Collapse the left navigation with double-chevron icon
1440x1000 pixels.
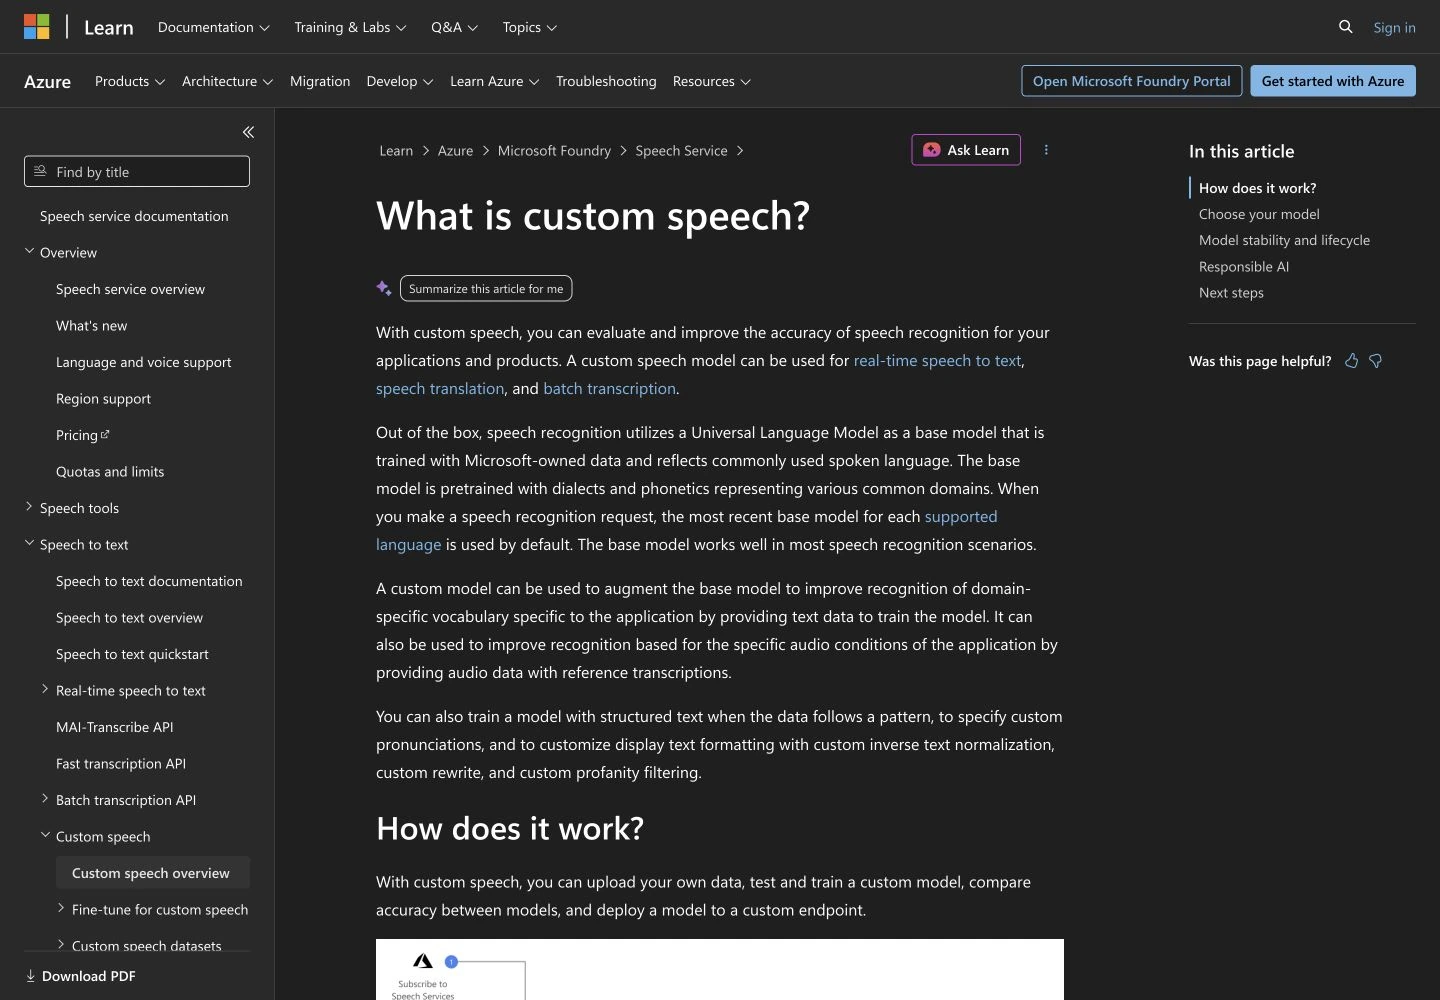click(x=248, y=132)
